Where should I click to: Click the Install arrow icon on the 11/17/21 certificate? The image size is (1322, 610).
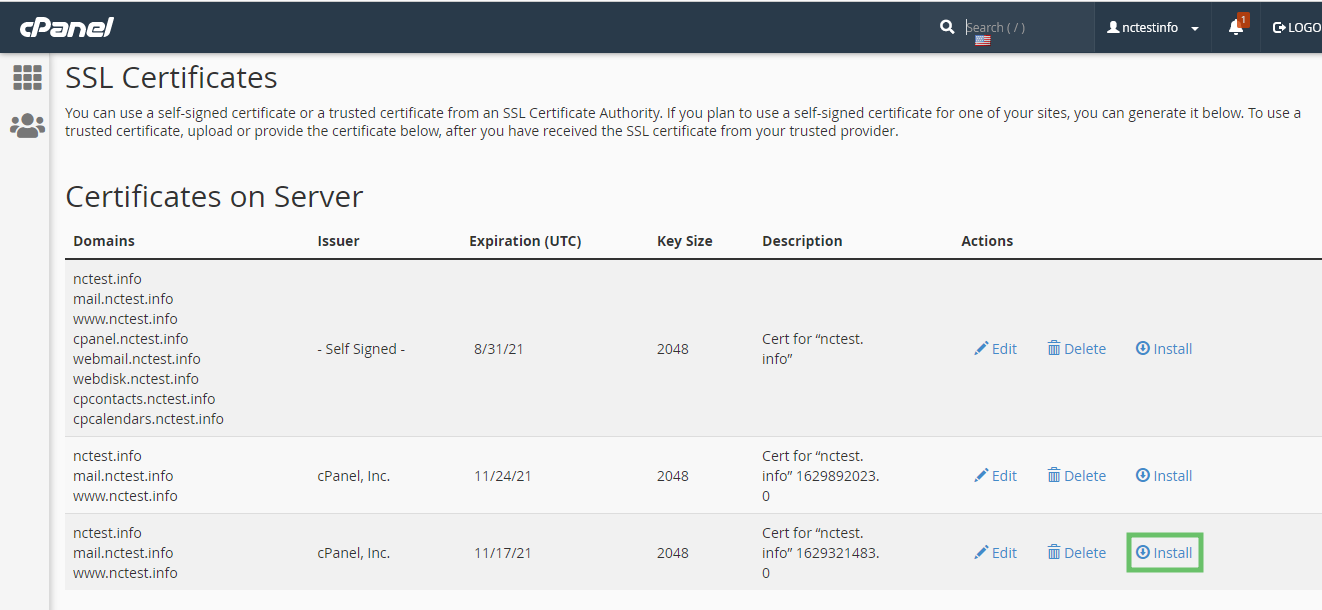click(1141, 552)
